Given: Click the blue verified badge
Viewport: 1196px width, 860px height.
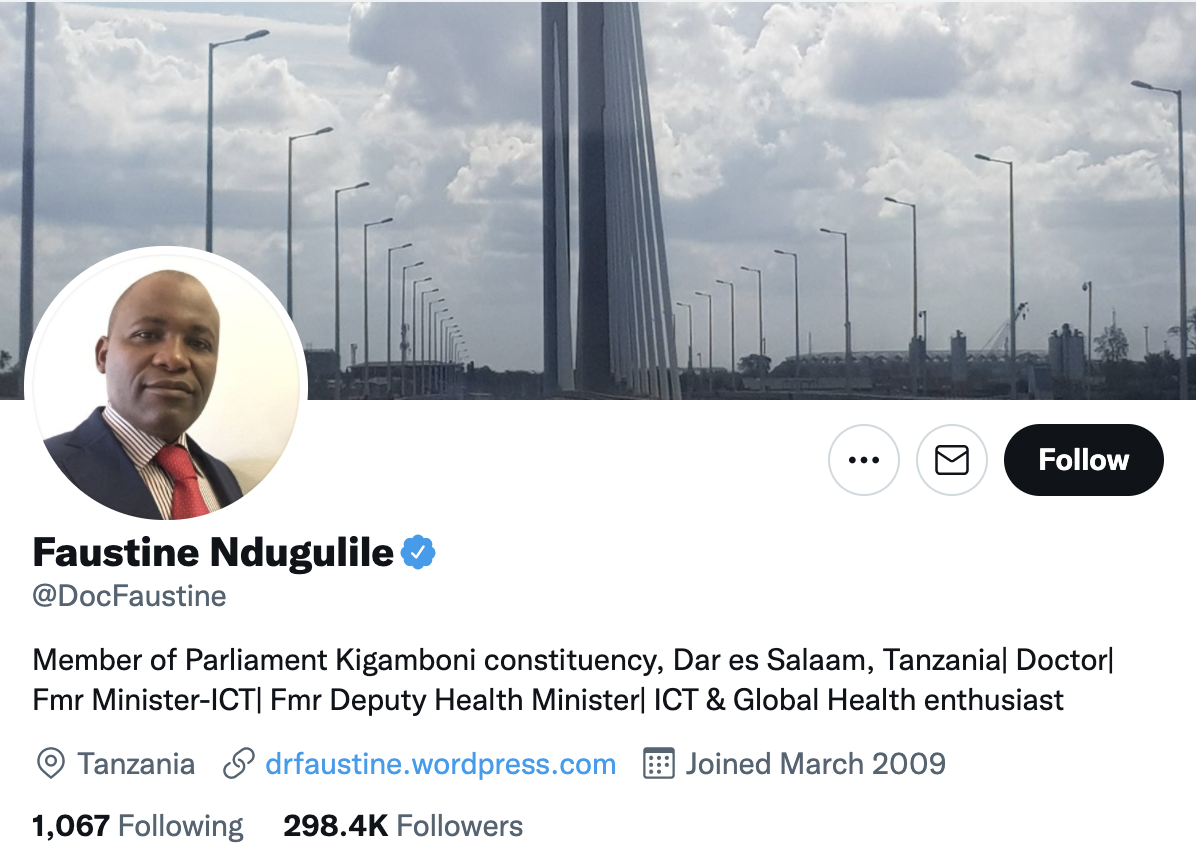Looking at the screenshot, I should [418, 552].
